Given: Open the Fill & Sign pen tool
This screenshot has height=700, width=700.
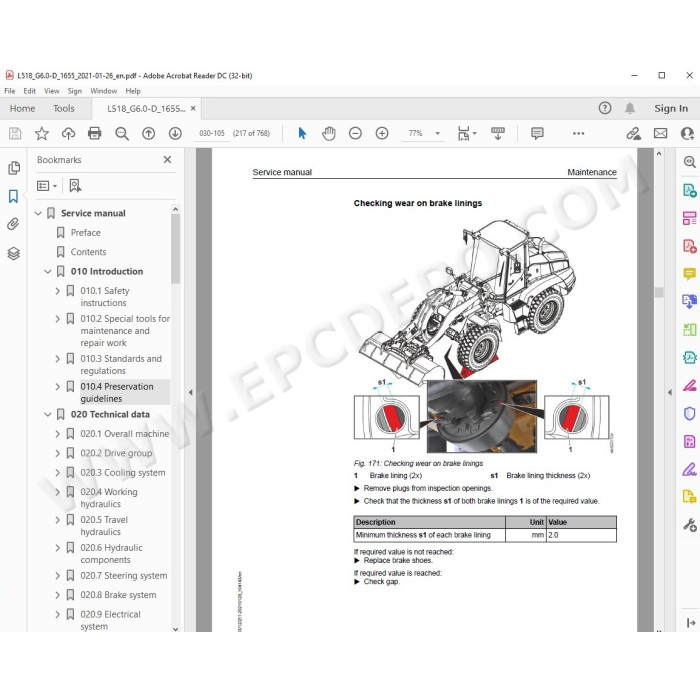Looking at the screenshot, I should coord(689,469).
